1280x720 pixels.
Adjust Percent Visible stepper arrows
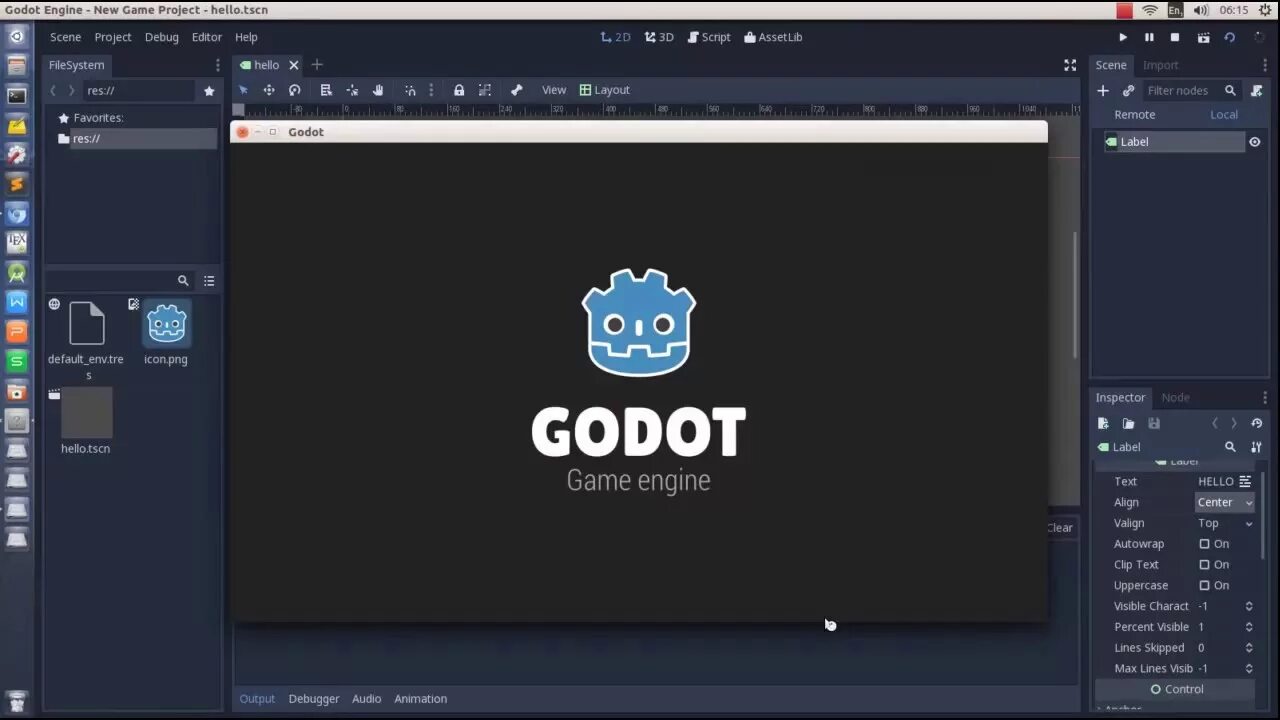(1249, 627)
